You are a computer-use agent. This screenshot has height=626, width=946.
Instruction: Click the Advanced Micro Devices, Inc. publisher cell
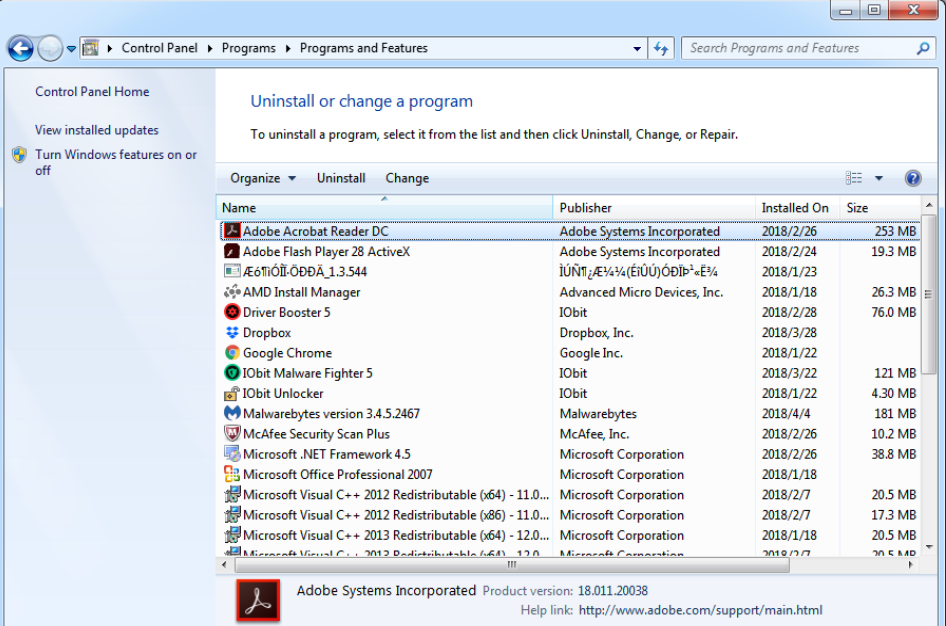(x=641, y=292)
